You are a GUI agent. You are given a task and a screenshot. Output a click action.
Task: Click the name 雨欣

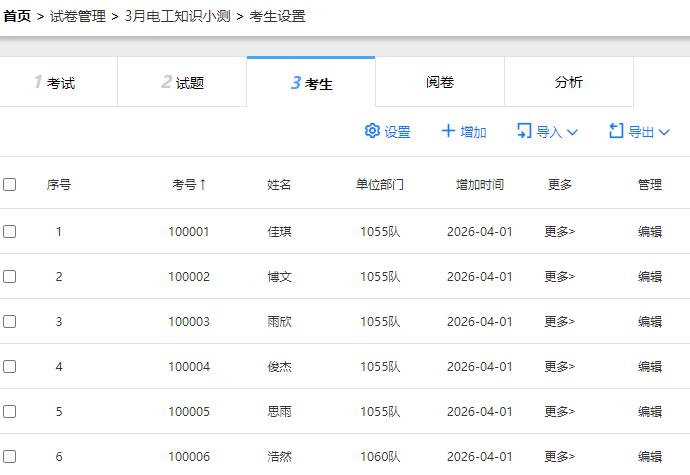coord(279,321)
